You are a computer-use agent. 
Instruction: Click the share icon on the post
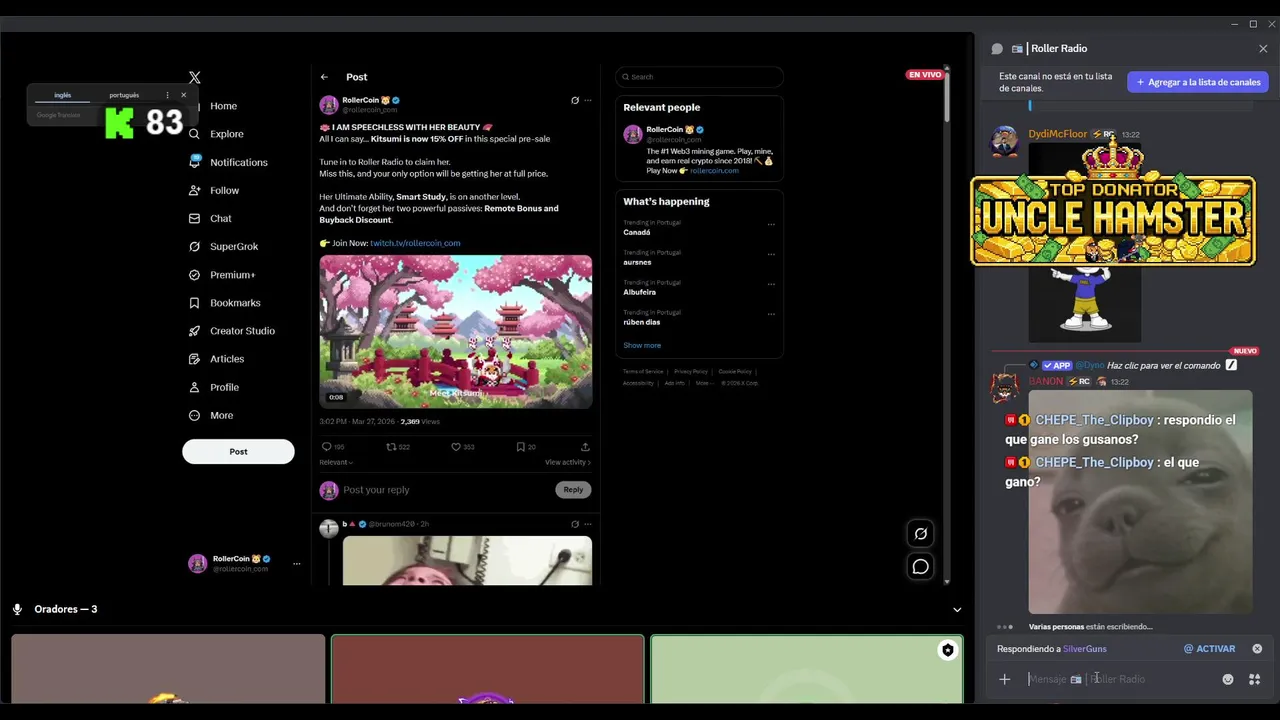(585, 447)
